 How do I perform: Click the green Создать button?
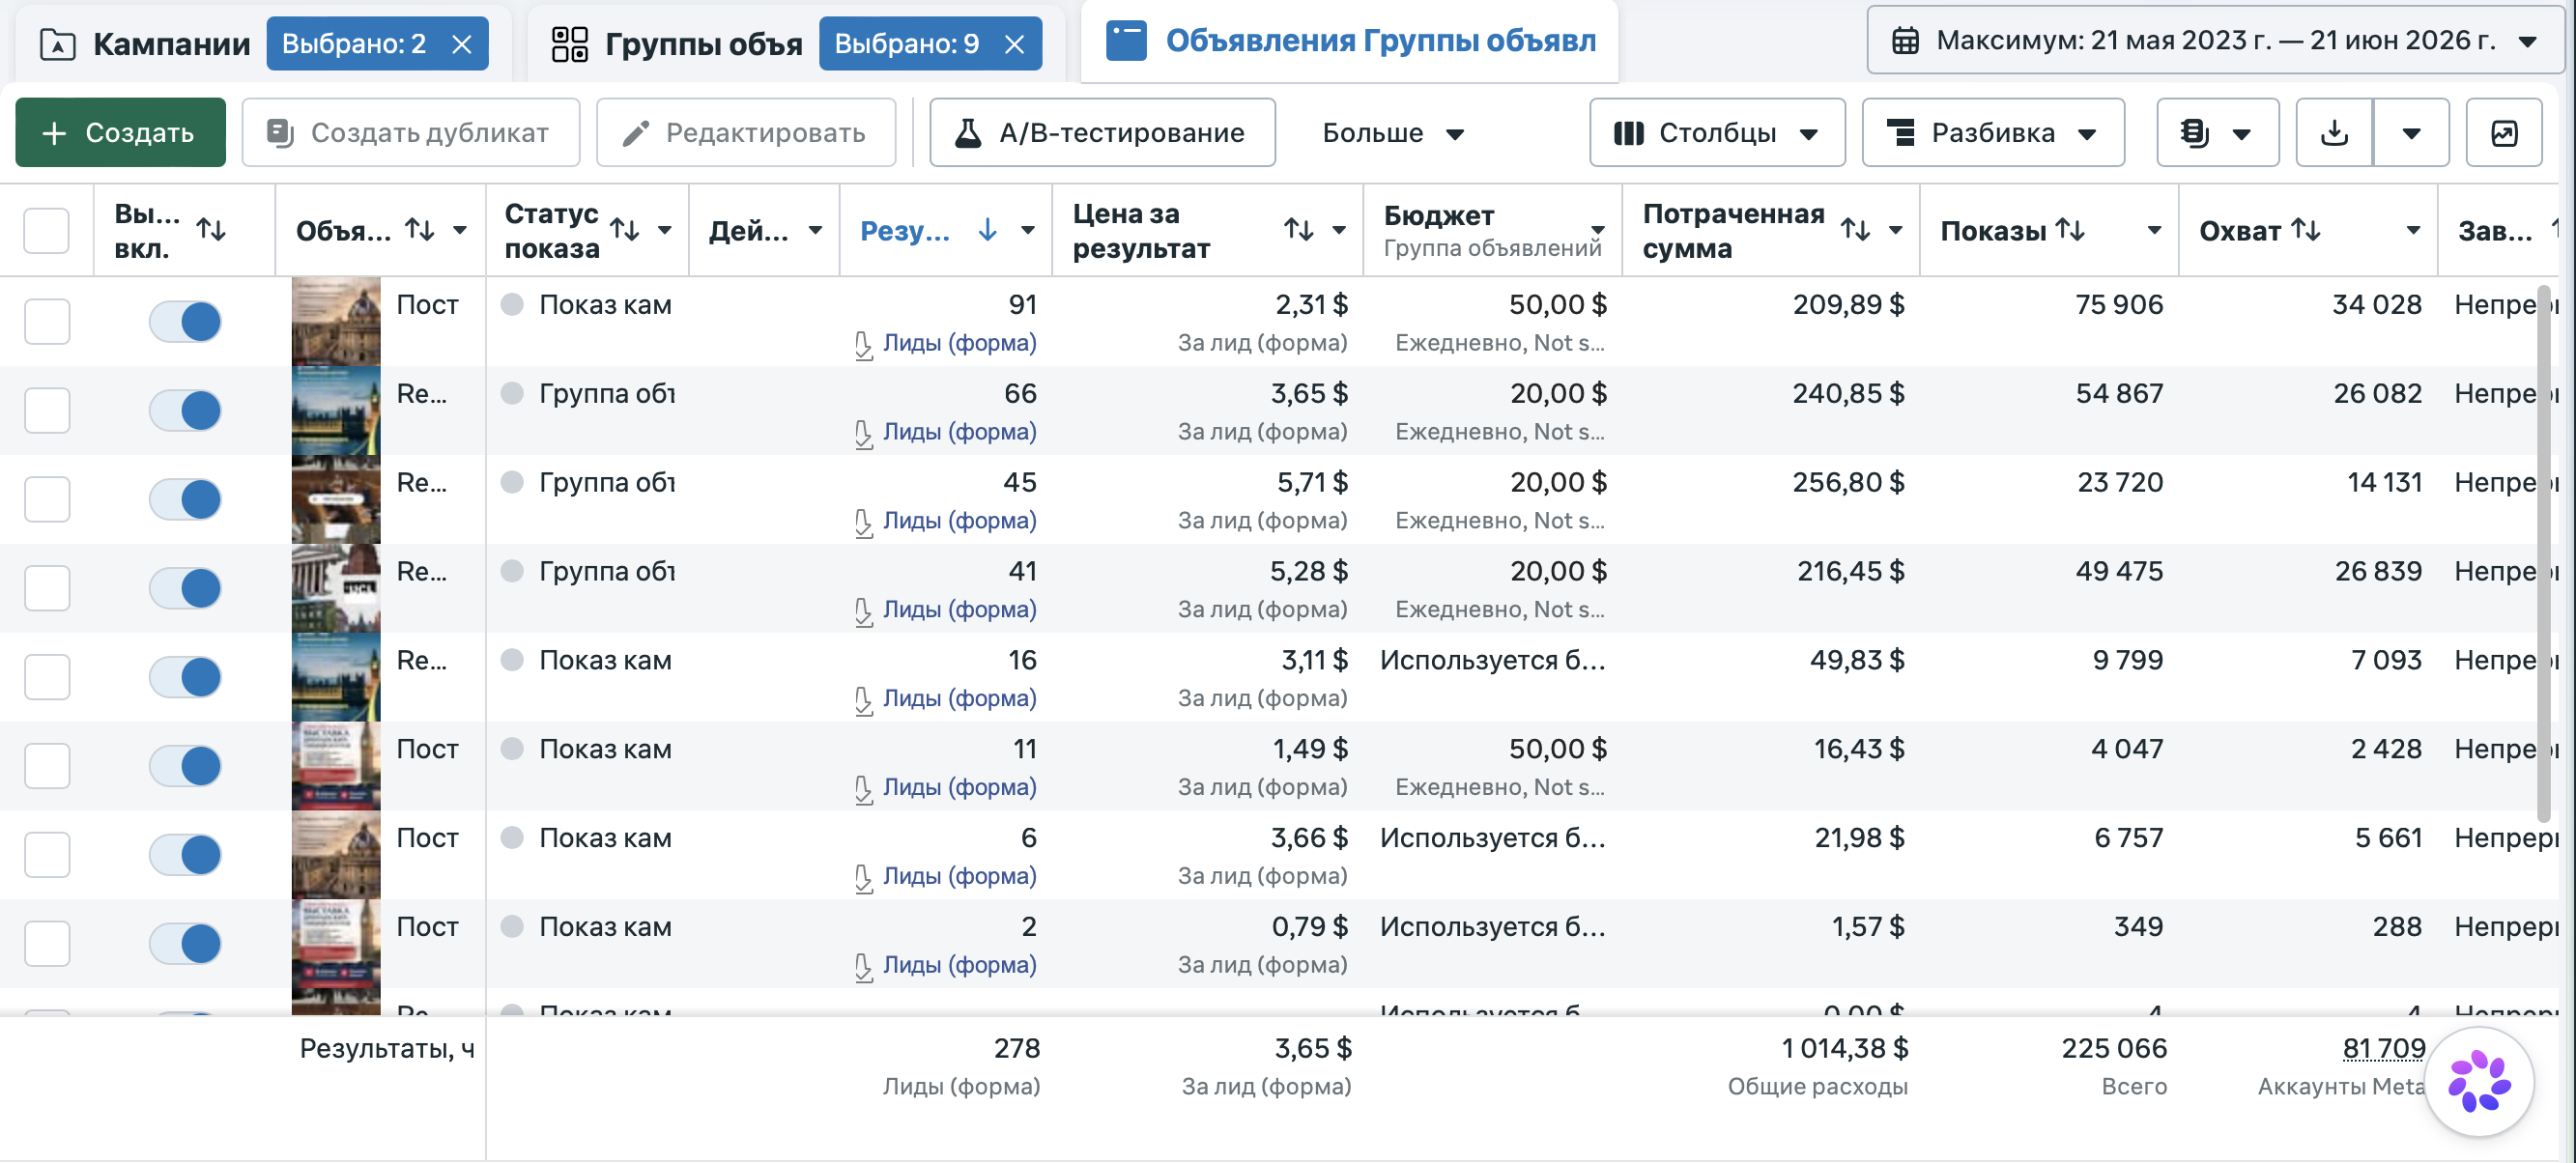coord(120,133)
